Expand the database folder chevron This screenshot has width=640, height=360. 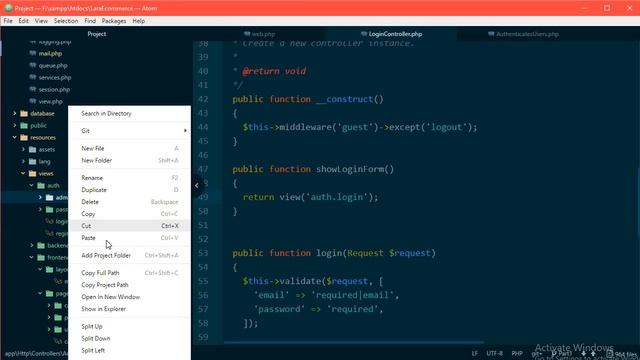(15, 113)
